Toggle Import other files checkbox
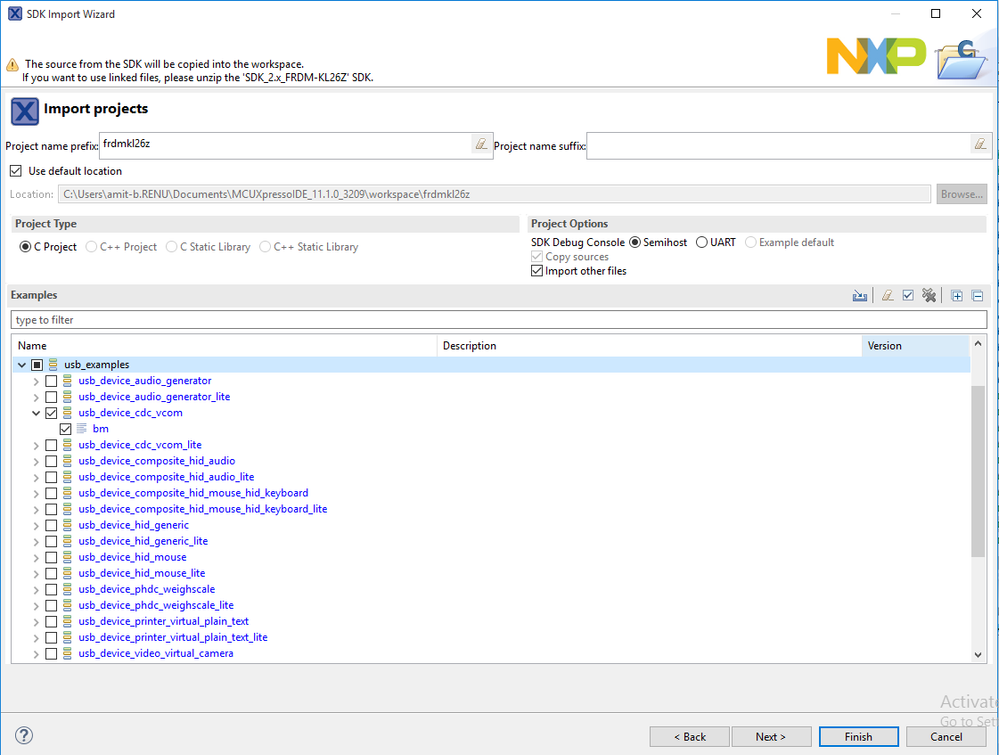The width and height of the screenshot is (999, 755). [x=537, y=271]
